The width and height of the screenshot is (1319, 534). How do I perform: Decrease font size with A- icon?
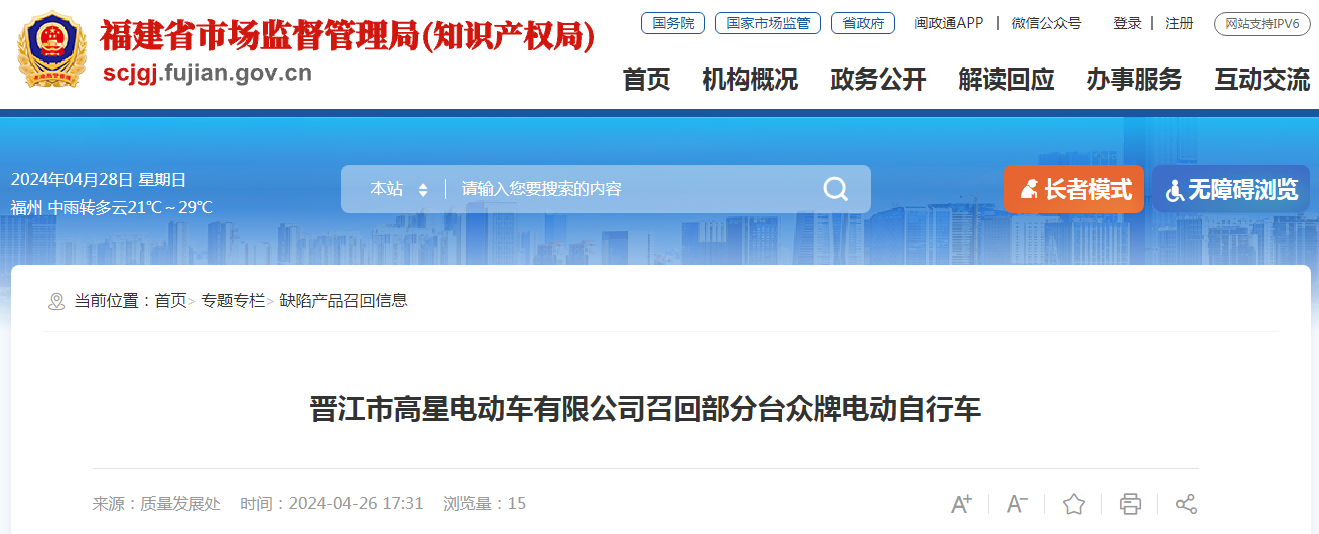coord(1017,504)
